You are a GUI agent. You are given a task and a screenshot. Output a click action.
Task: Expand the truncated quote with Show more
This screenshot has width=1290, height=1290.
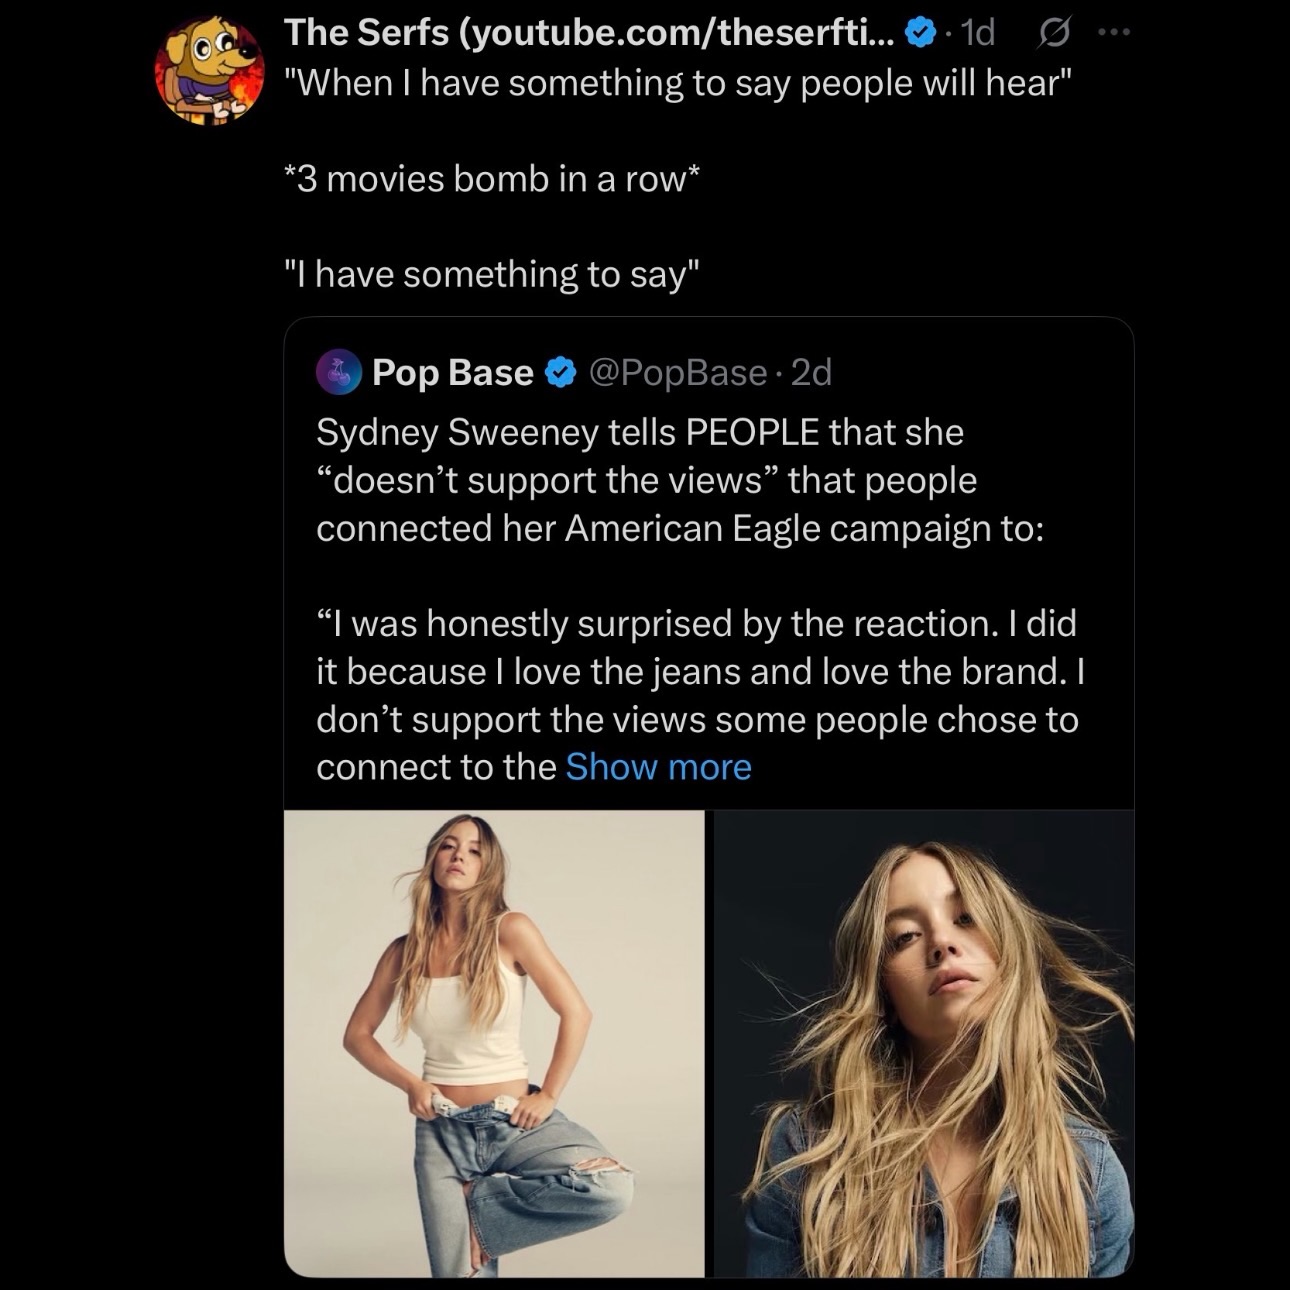(658, 767)
